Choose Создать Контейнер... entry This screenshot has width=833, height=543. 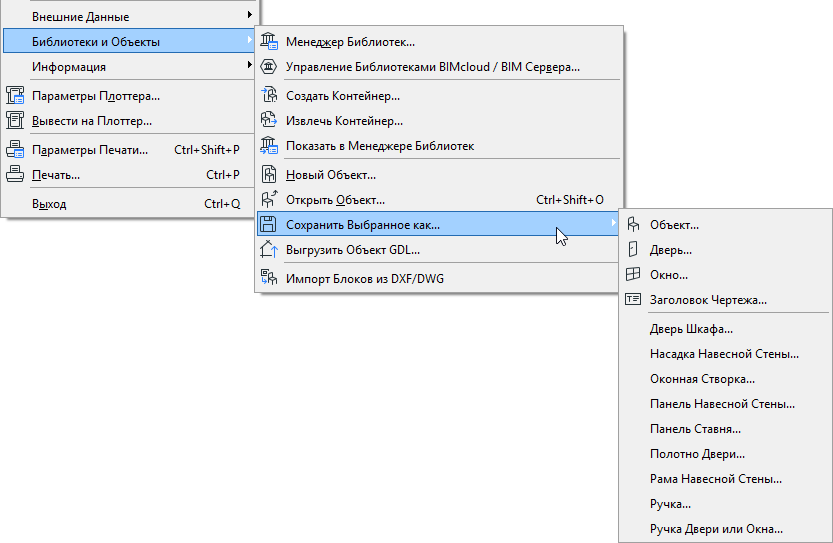coord(438,96)
